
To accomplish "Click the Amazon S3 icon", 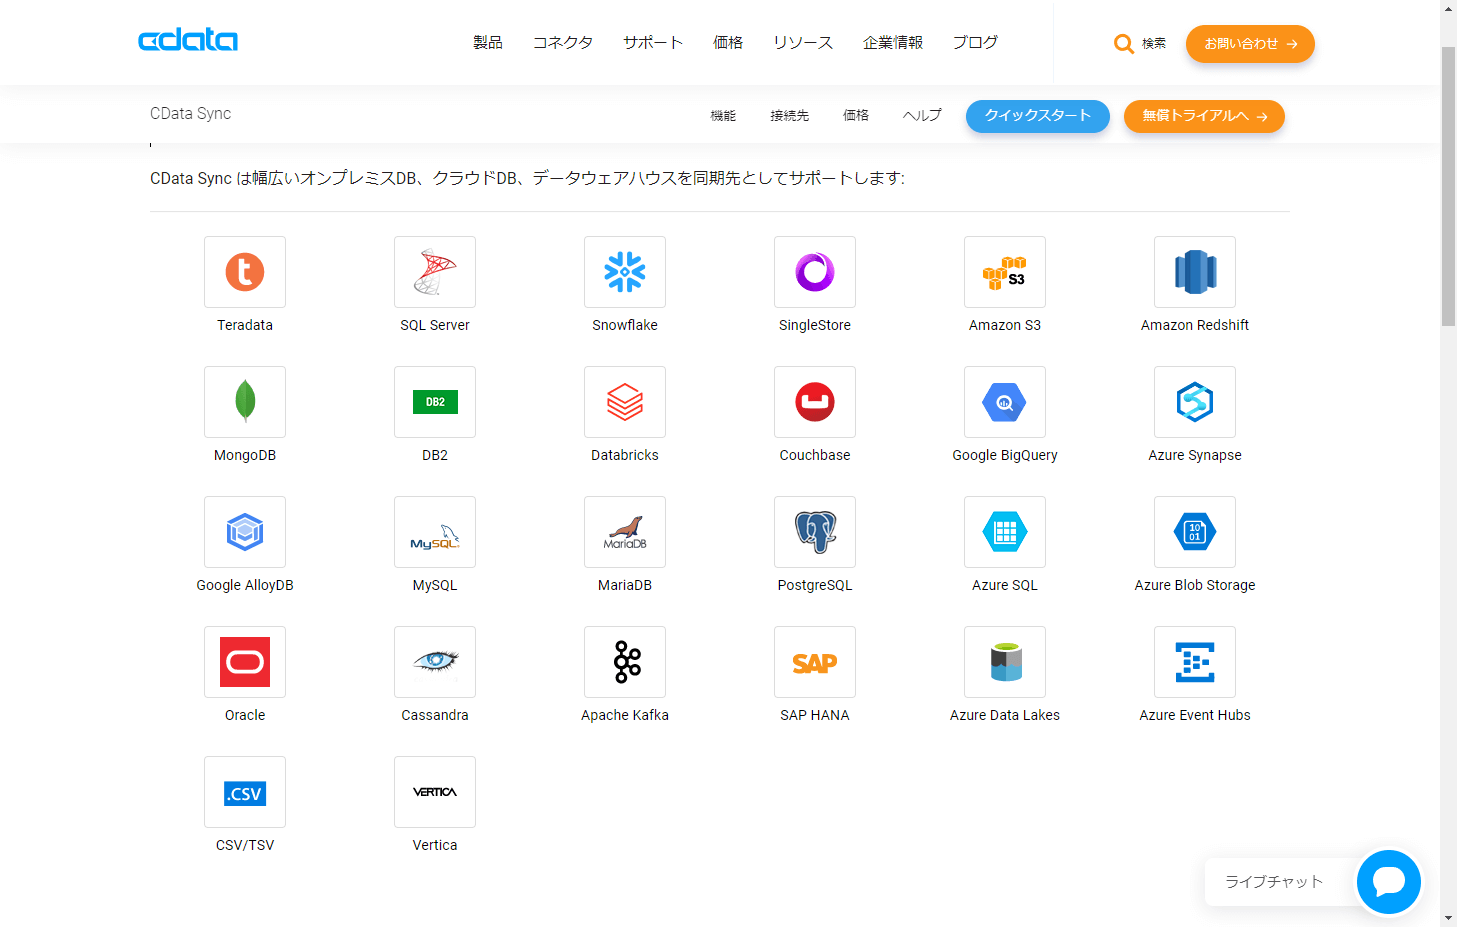I will click(x=1005, y=272).
